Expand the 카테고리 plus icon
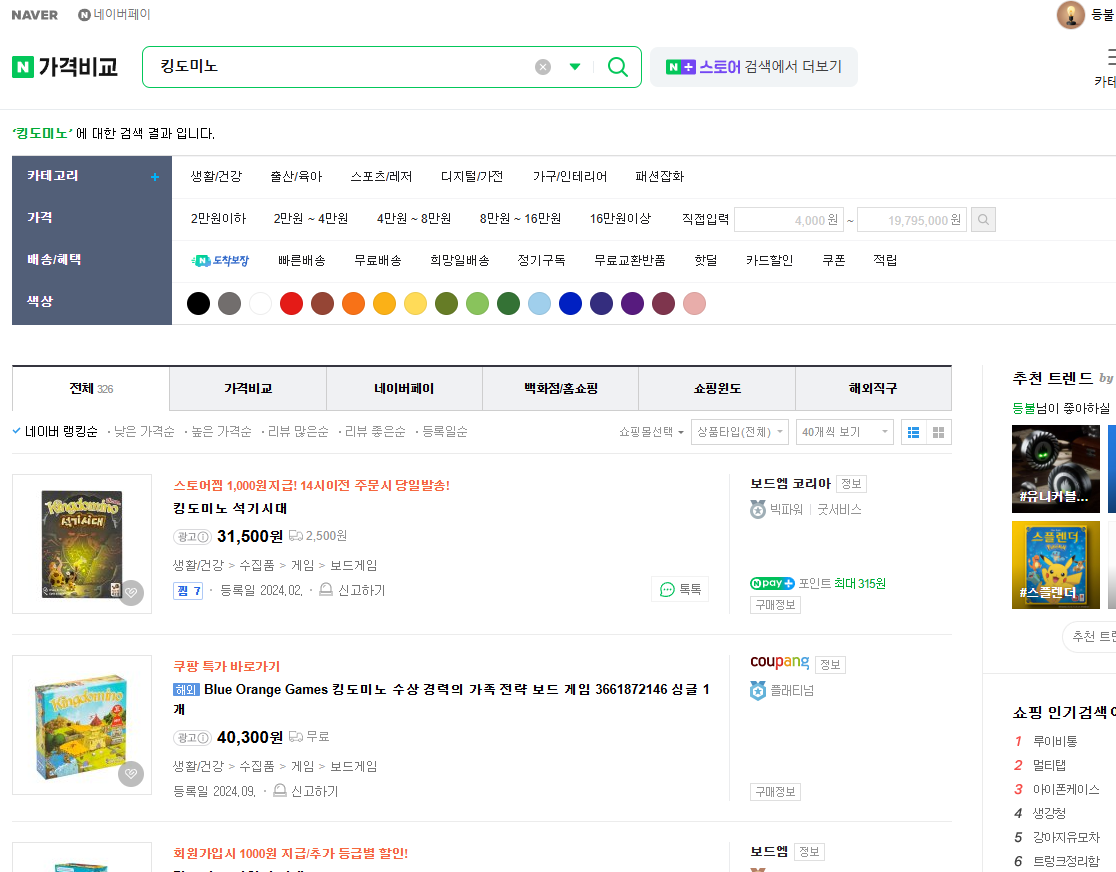 tap(154, 177)
